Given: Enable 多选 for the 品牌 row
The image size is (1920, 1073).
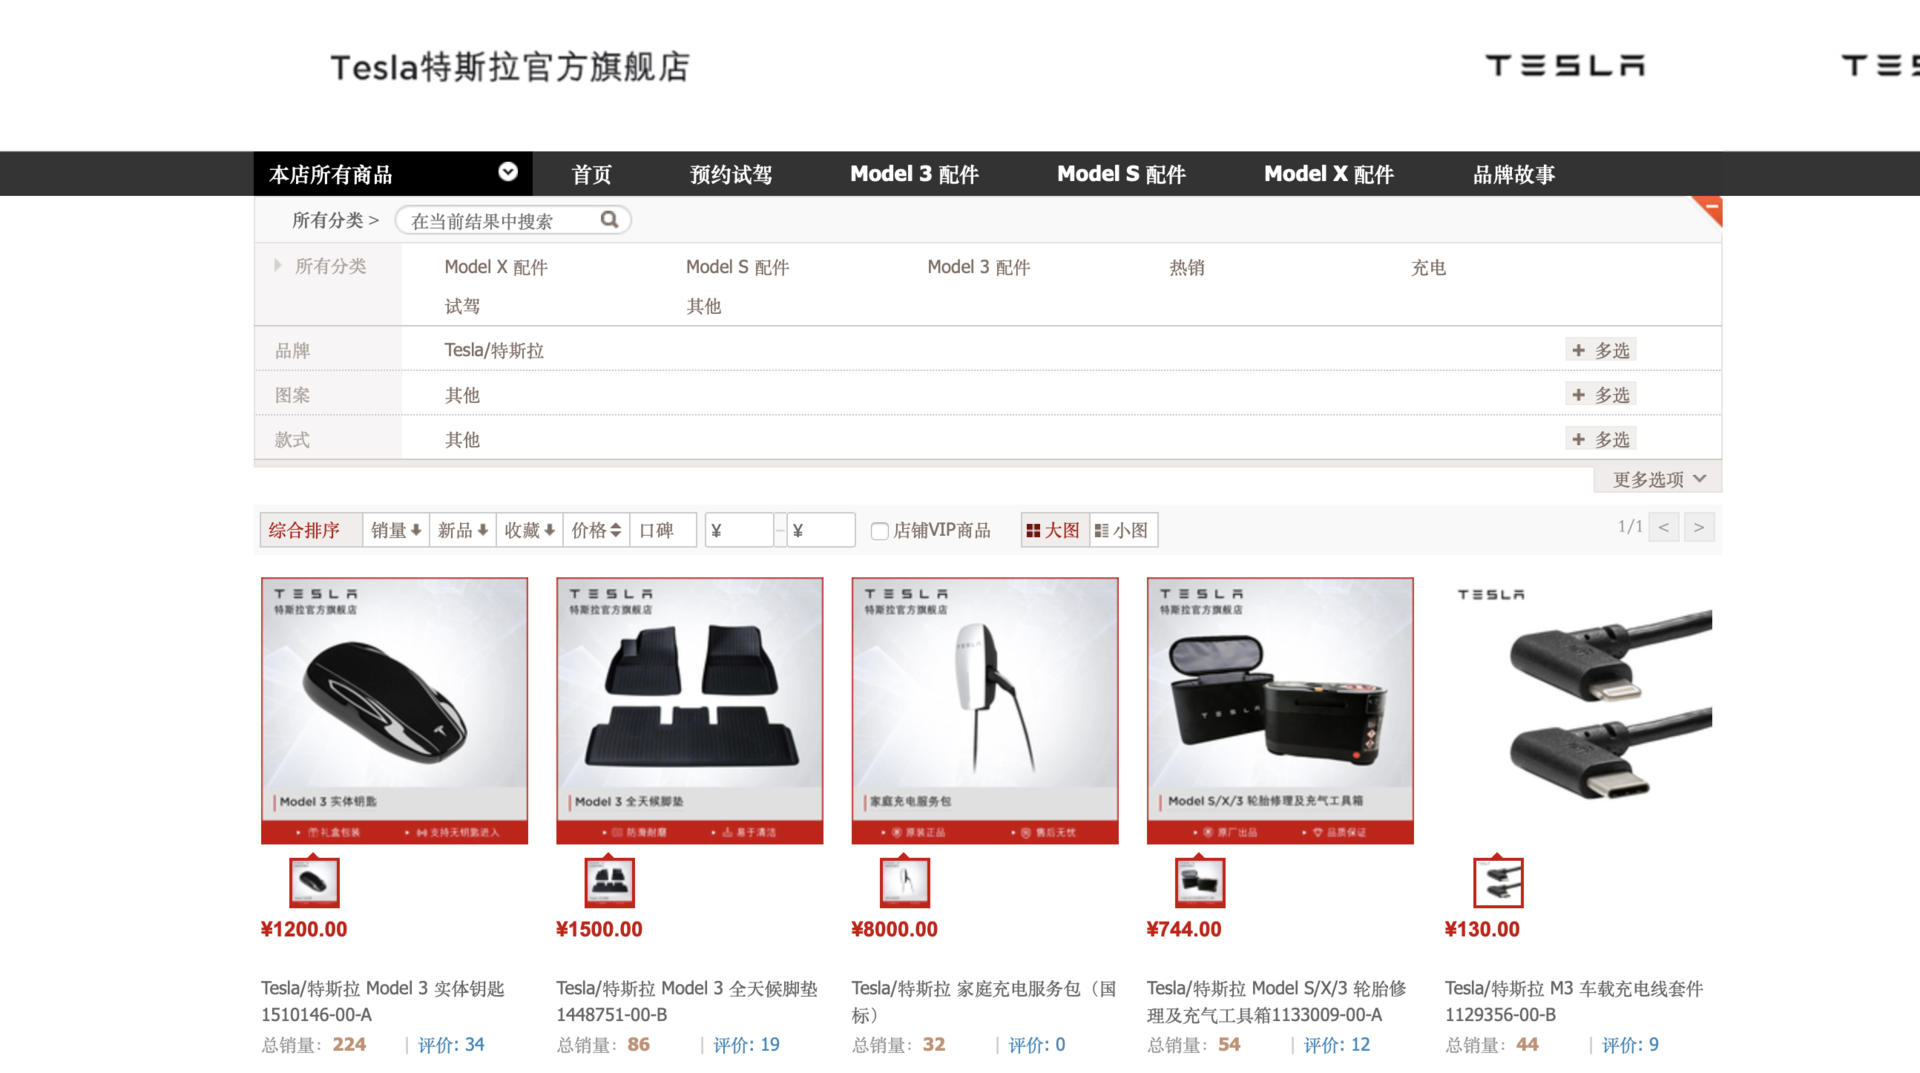Looking at the screenshot, I should (x=1601, y=350).
